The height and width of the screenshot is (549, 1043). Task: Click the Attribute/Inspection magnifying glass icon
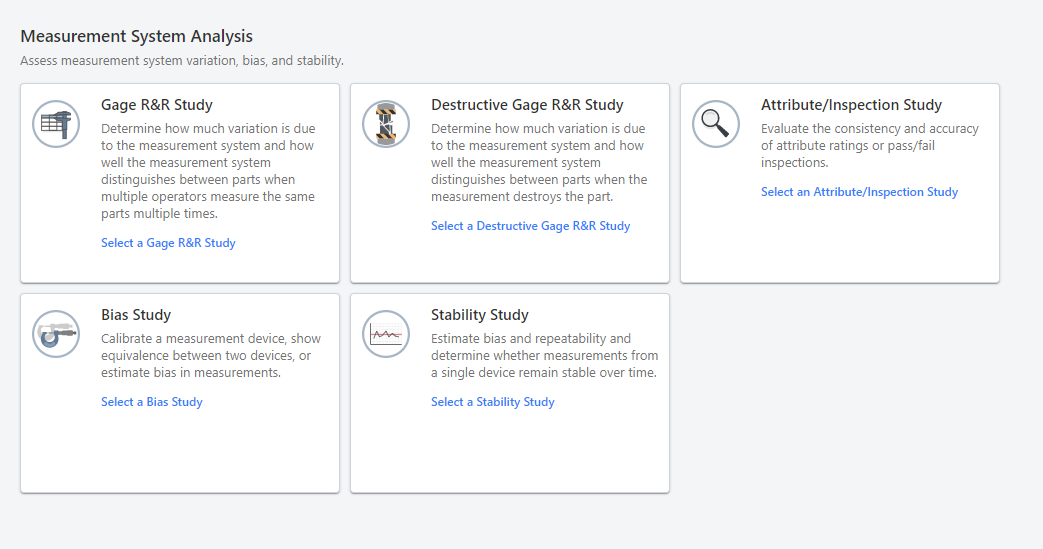click(x=716, y=124)
